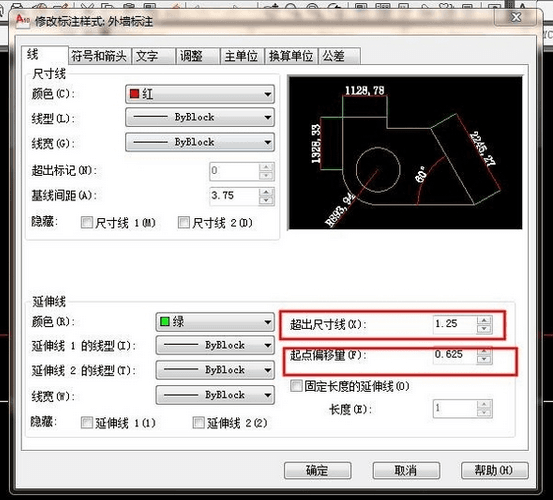Click the 确定 button
553x500 pixels.
(317, 470)
